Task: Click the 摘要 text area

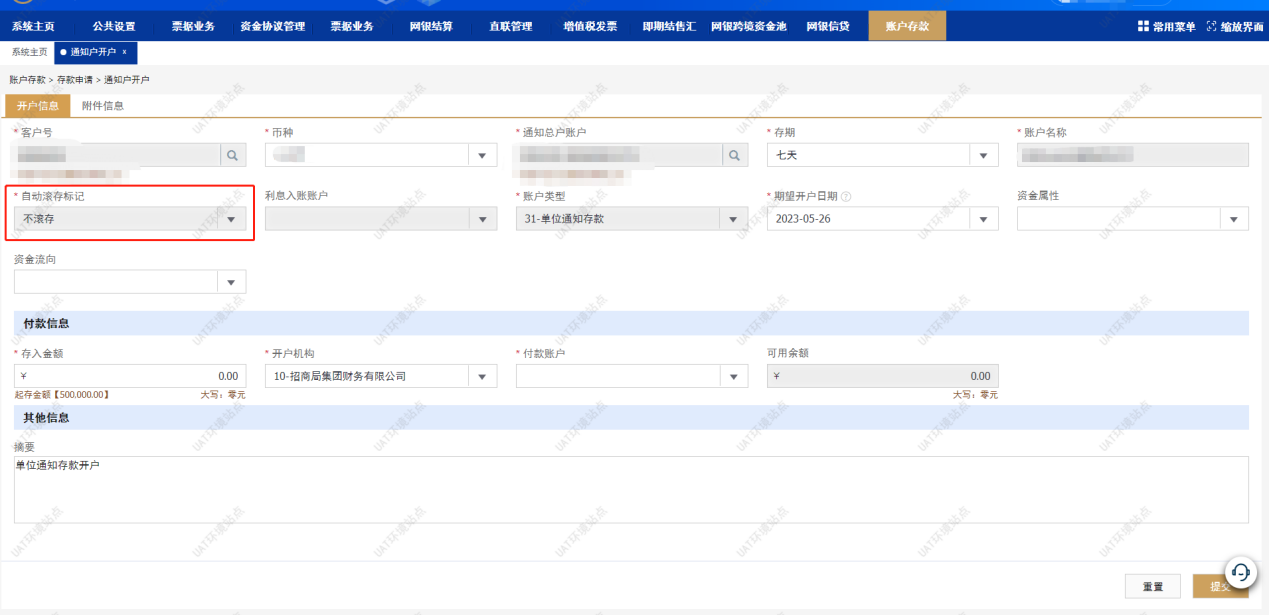Action: click(630, 490)
